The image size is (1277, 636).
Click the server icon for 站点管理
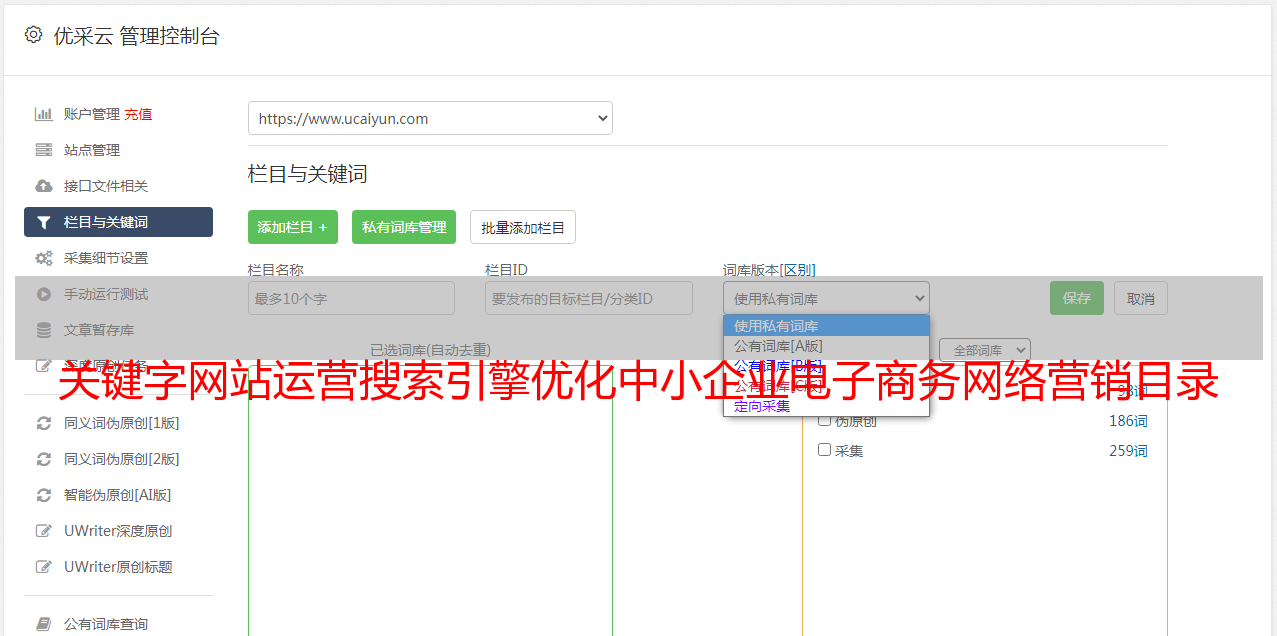[x=44, y=150]
